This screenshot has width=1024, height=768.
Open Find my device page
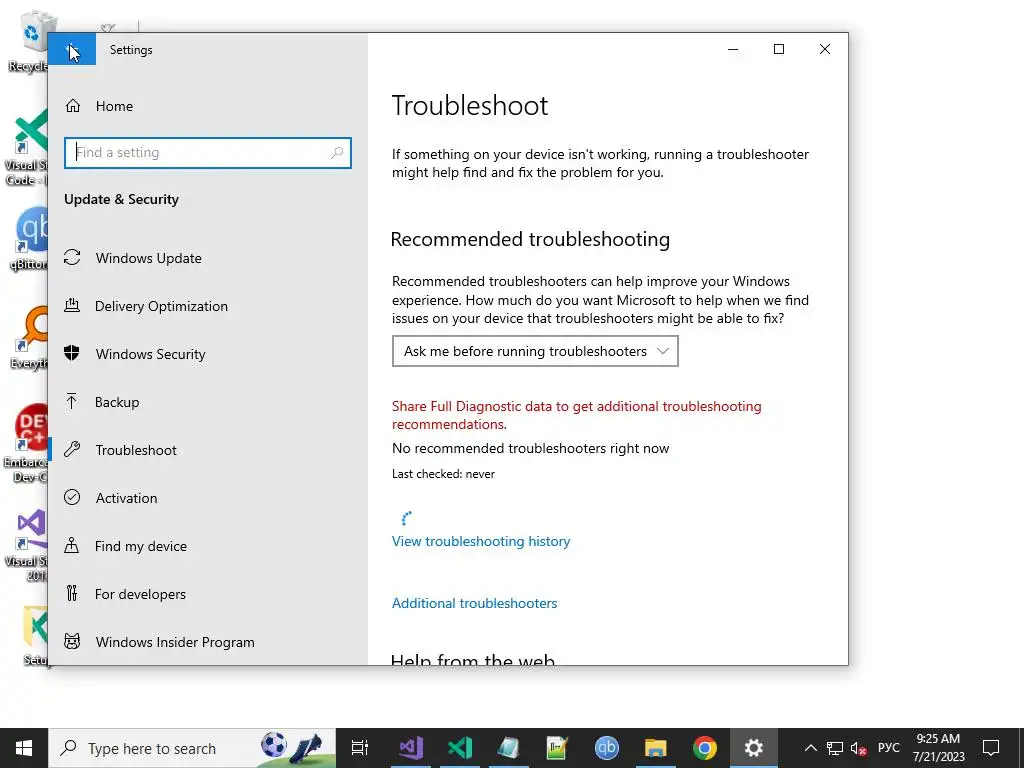[x=140, y=546]
